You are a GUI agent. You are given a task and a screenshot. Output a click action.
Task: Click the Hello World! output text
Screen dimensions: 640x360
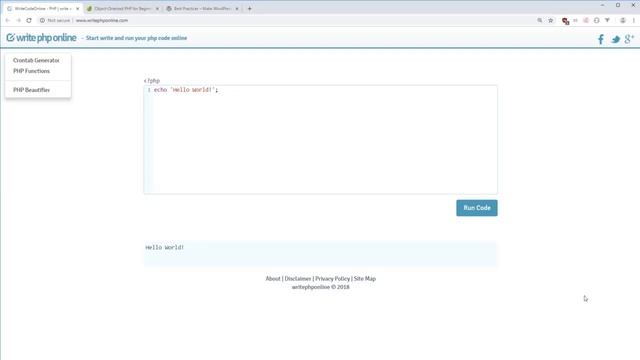tap(164, 247)
